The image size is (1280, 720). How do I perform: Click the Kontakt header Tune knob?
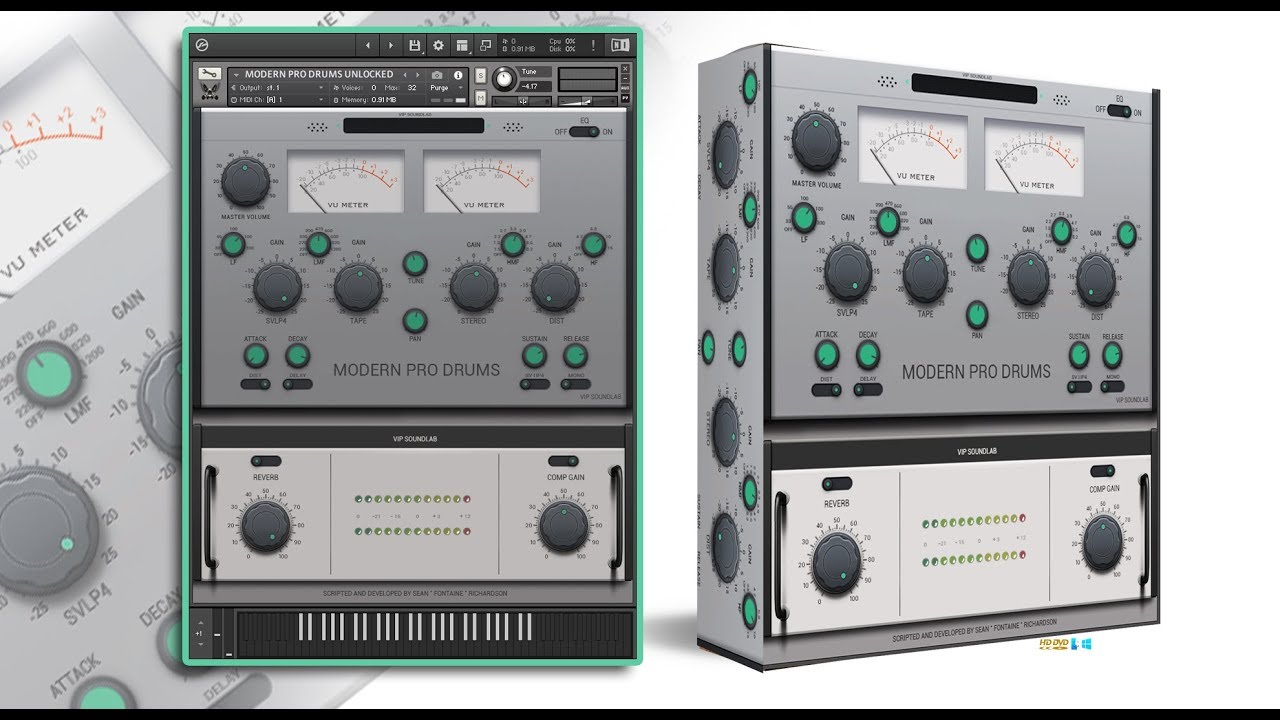pos(504,79)
